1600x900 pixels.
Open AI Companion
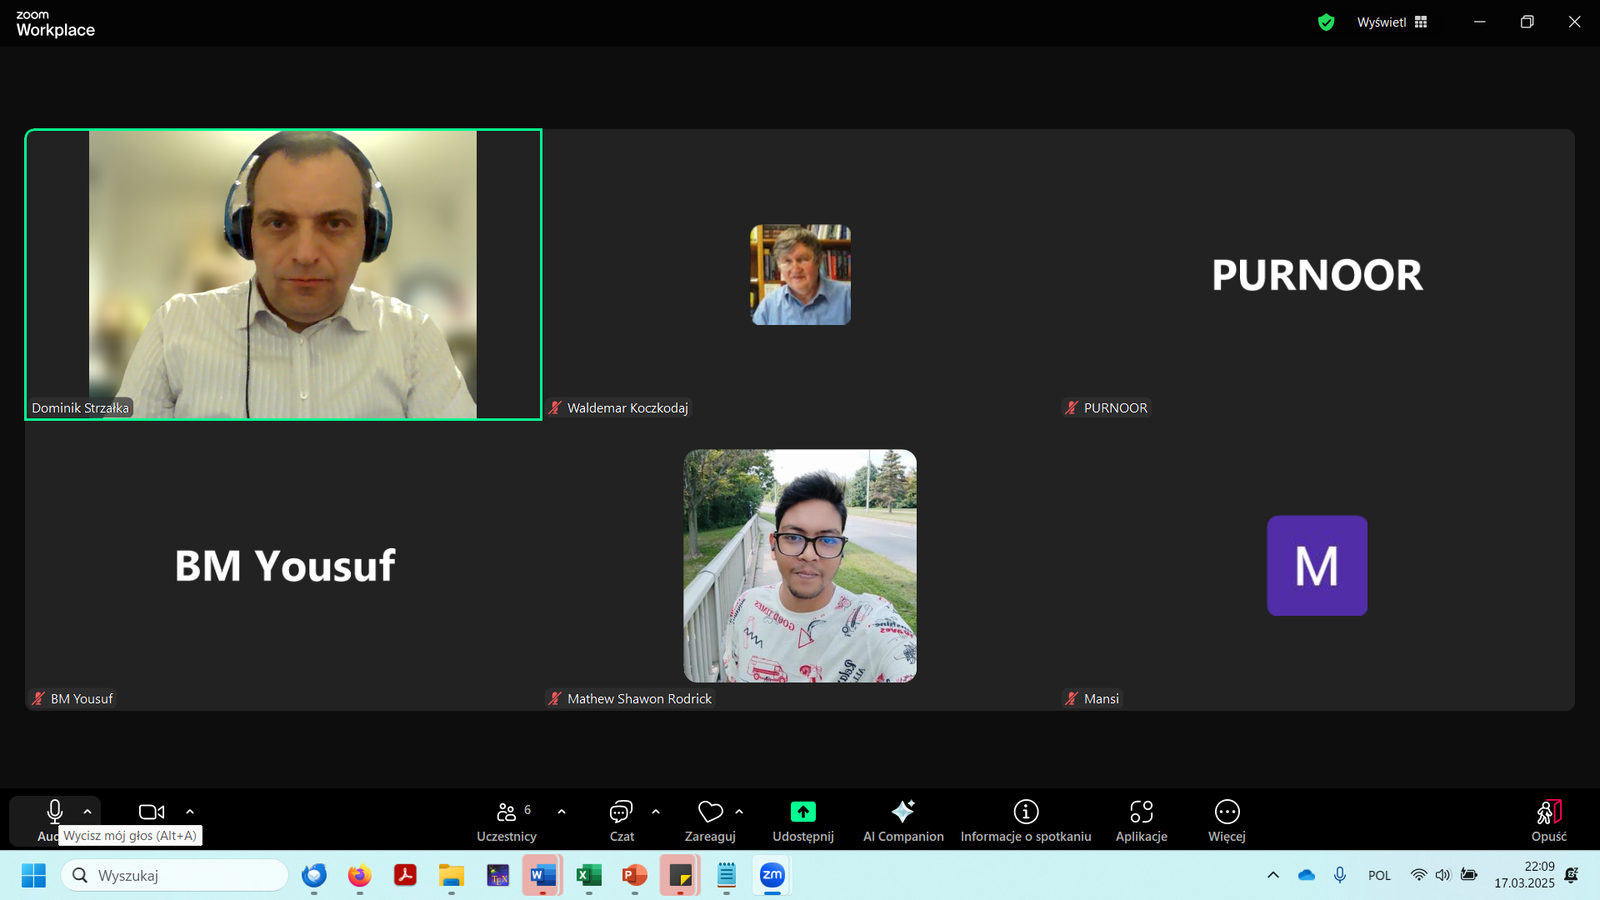coord(903,820)
